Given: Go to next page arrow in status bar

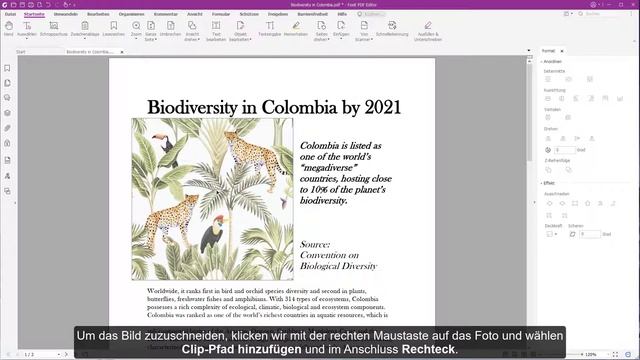Looking at the screenshot, I should pyautogui.click(x=66, y=354).
